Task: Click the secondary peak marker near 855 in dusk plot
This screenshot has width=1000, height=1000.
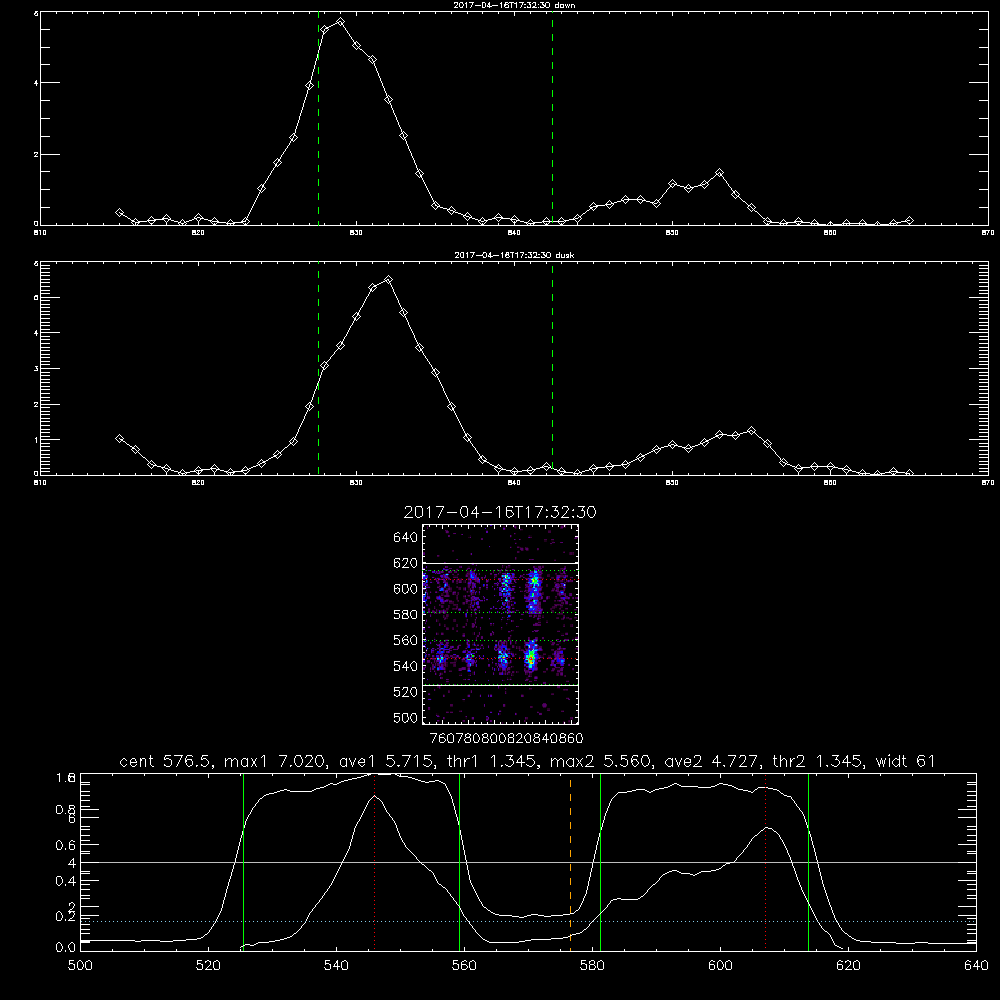Action: pyautogui.click(x=751, y=430)
